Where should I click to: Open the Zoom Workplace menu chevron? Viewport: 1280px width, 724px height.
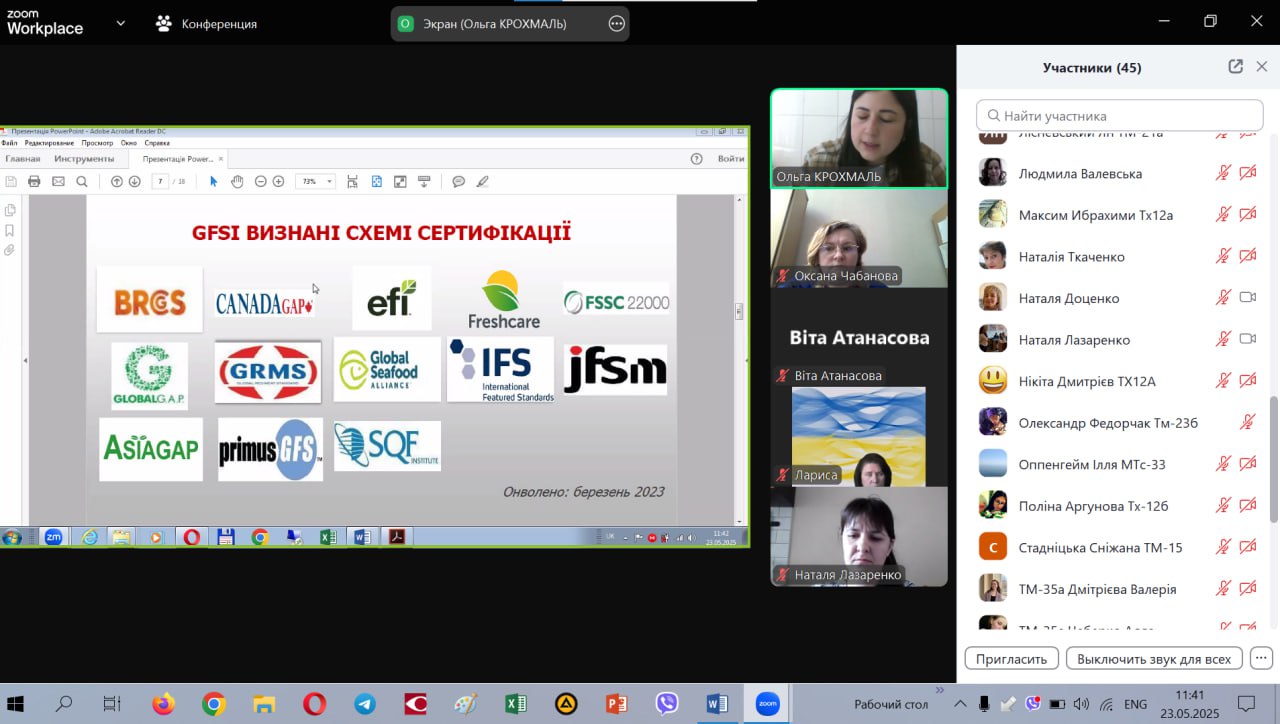click(120, 23)
